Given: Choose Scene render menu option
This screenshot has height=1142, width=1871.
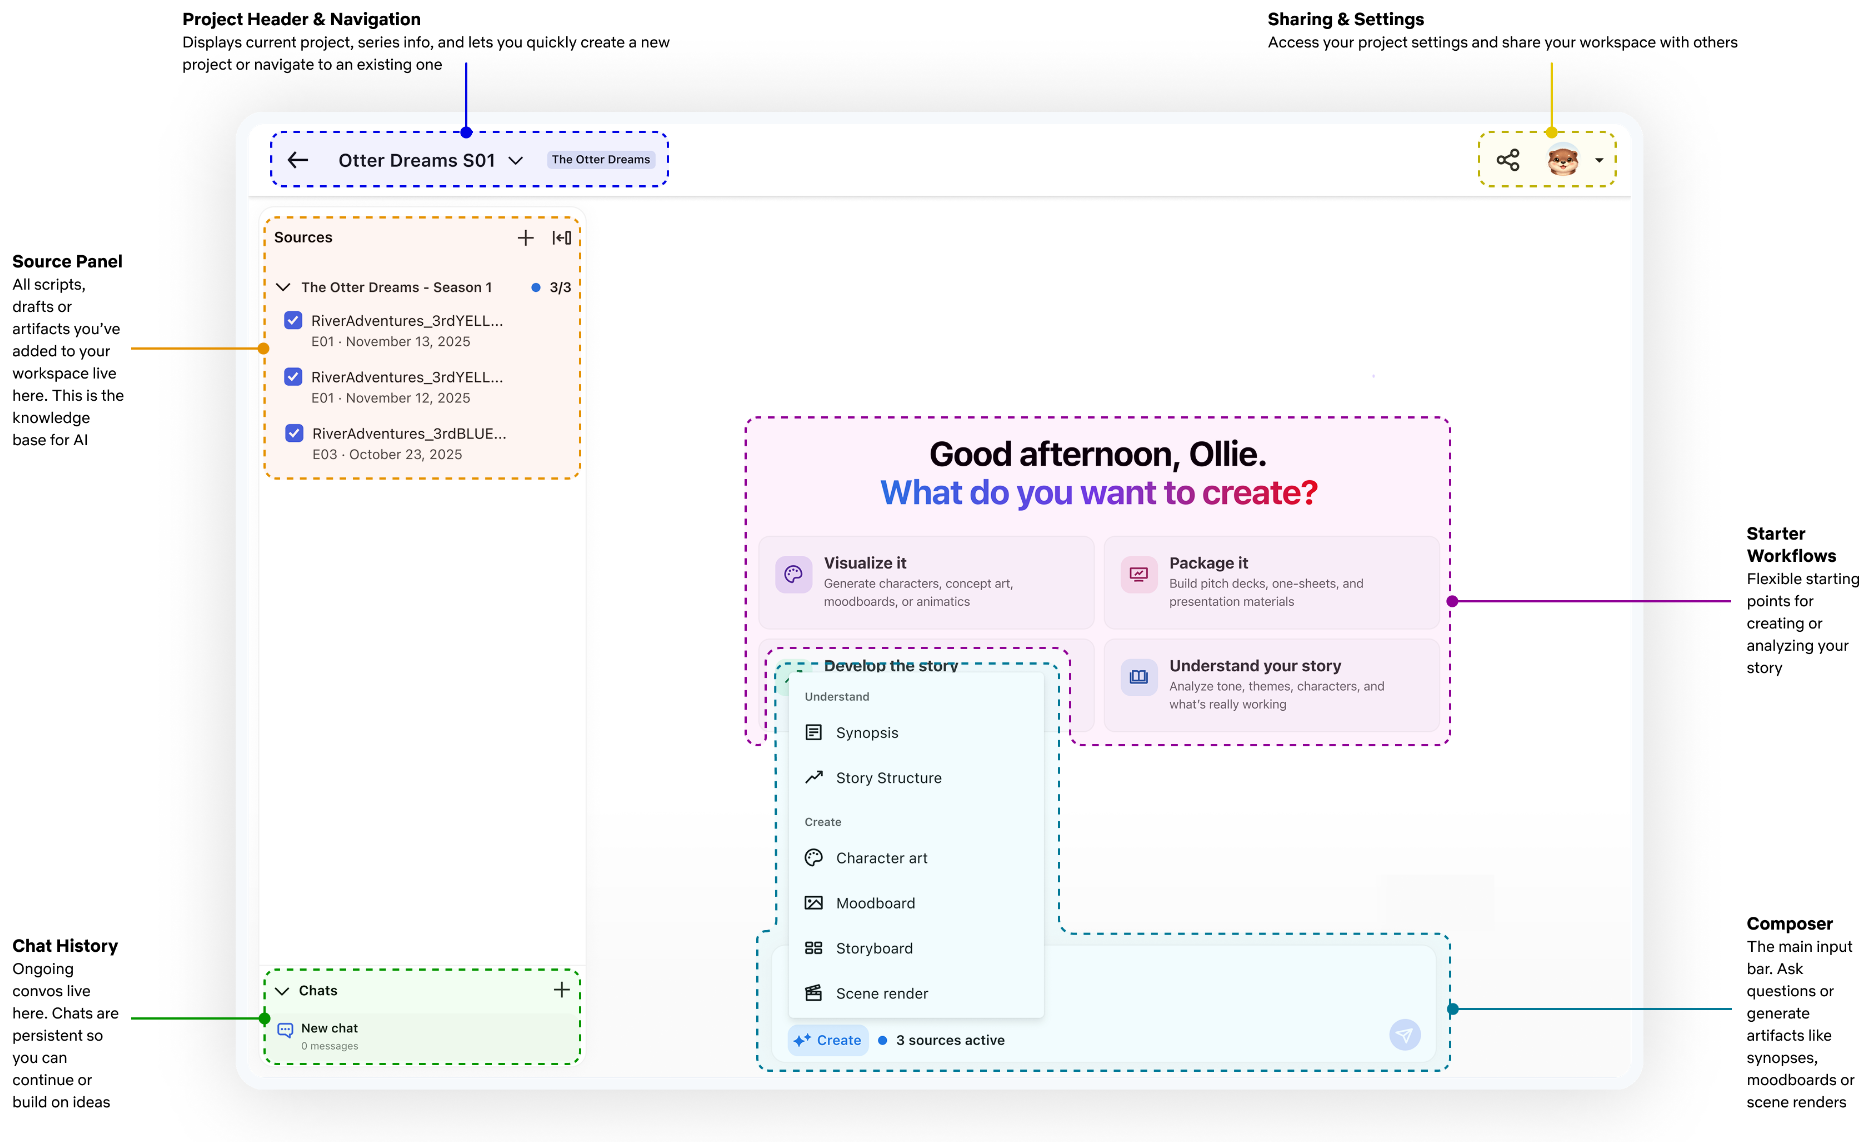Looking at the screenshot, I should [x=917, y=993].
